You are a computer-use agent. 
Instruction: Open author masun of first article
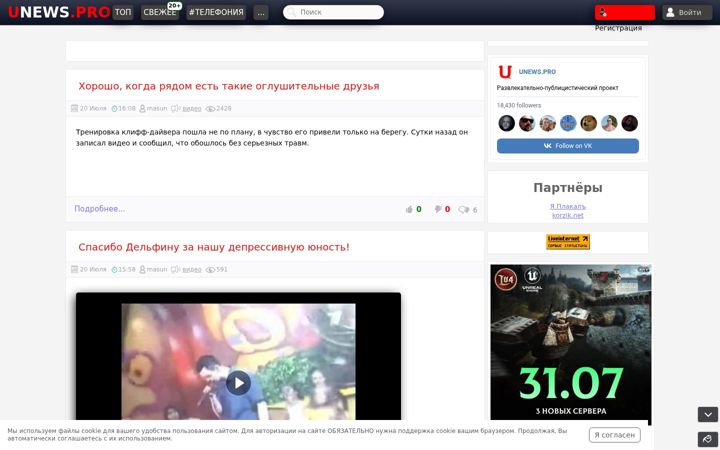157,108
